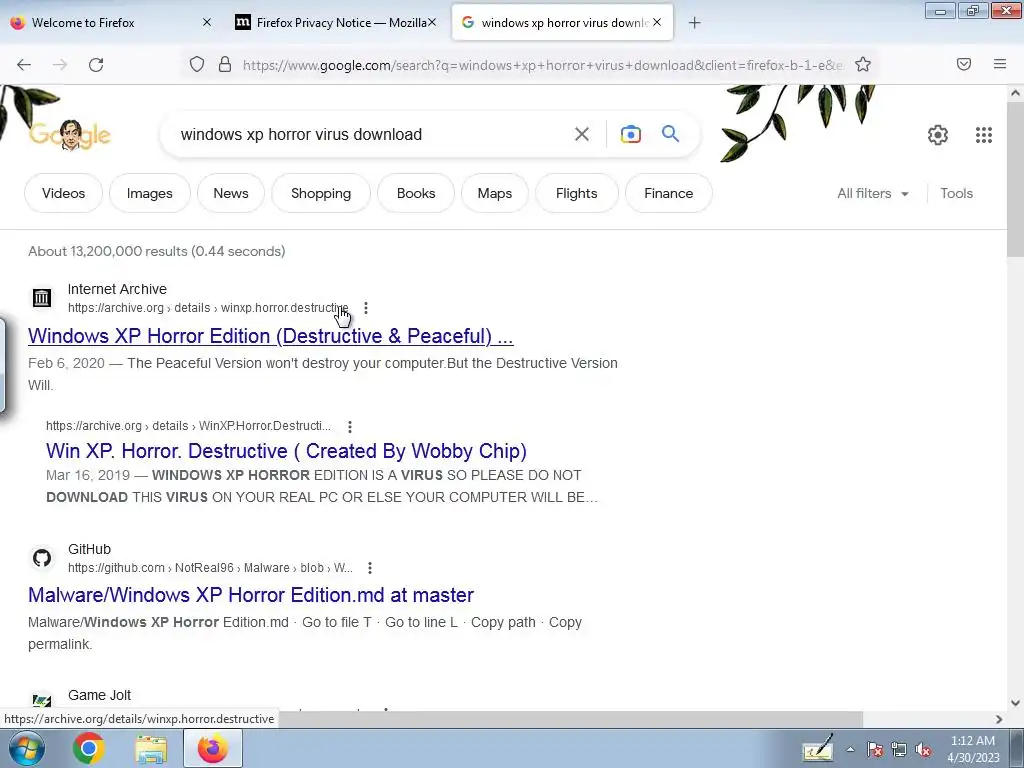Open Save to Pocket icon
Screen dimensions: 1024x768
pyautogui.click(x=964, y=64)
